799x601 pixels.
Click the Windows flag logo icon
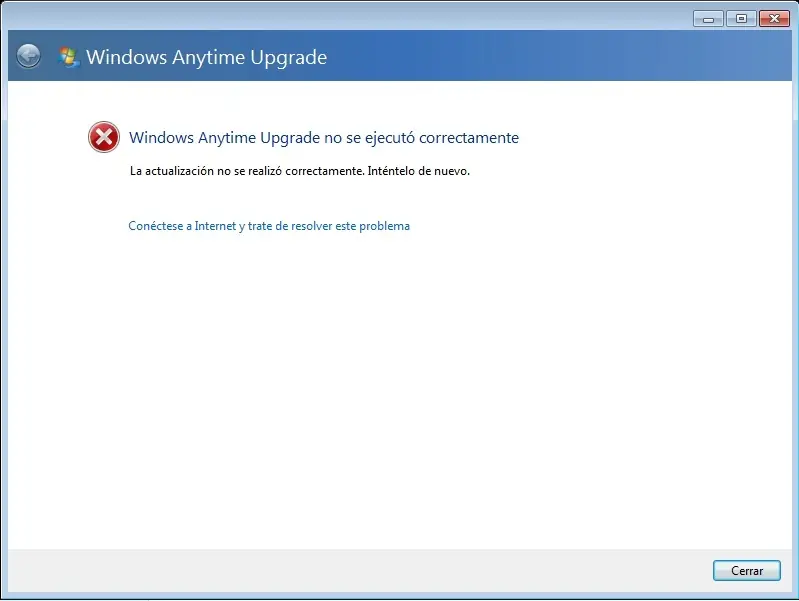coord(68,57)
